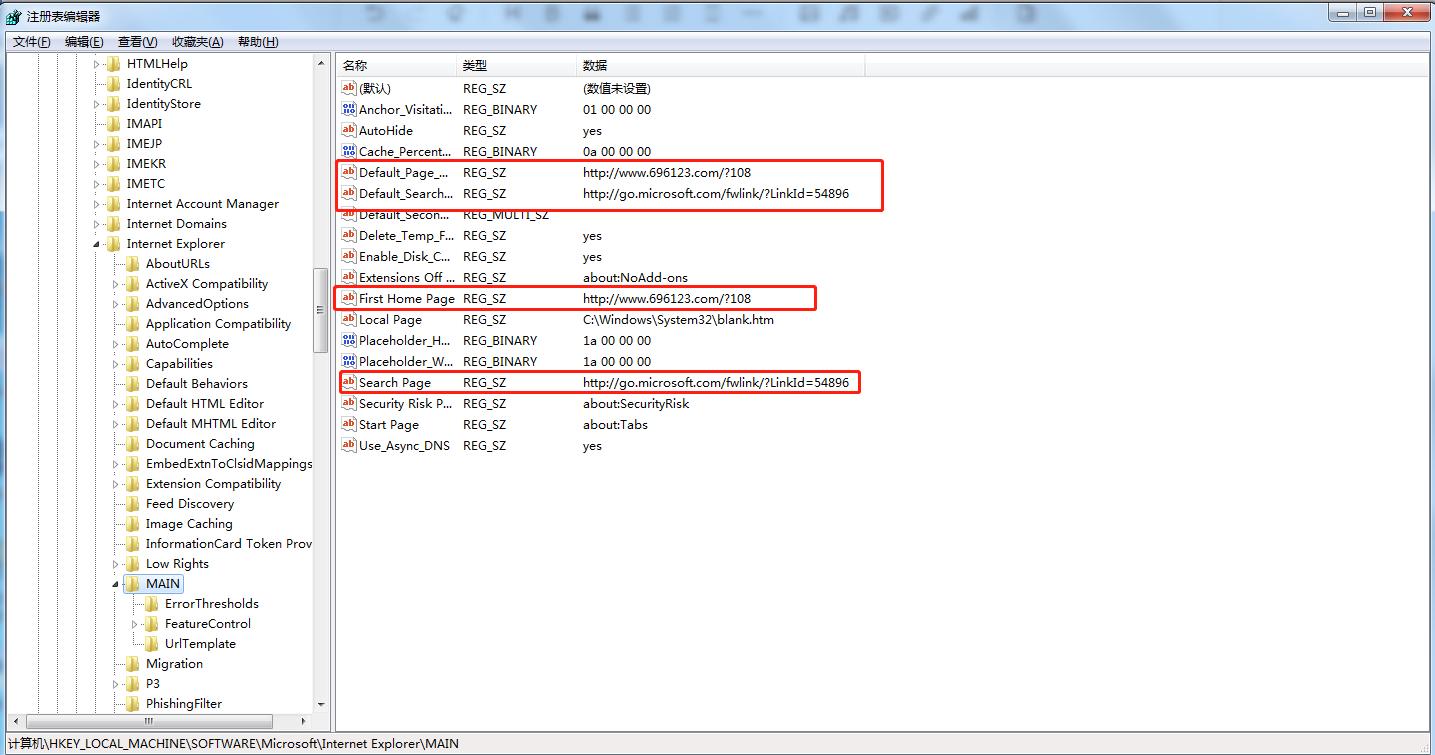
Task: Expand the P3 key
Action: 116,684
